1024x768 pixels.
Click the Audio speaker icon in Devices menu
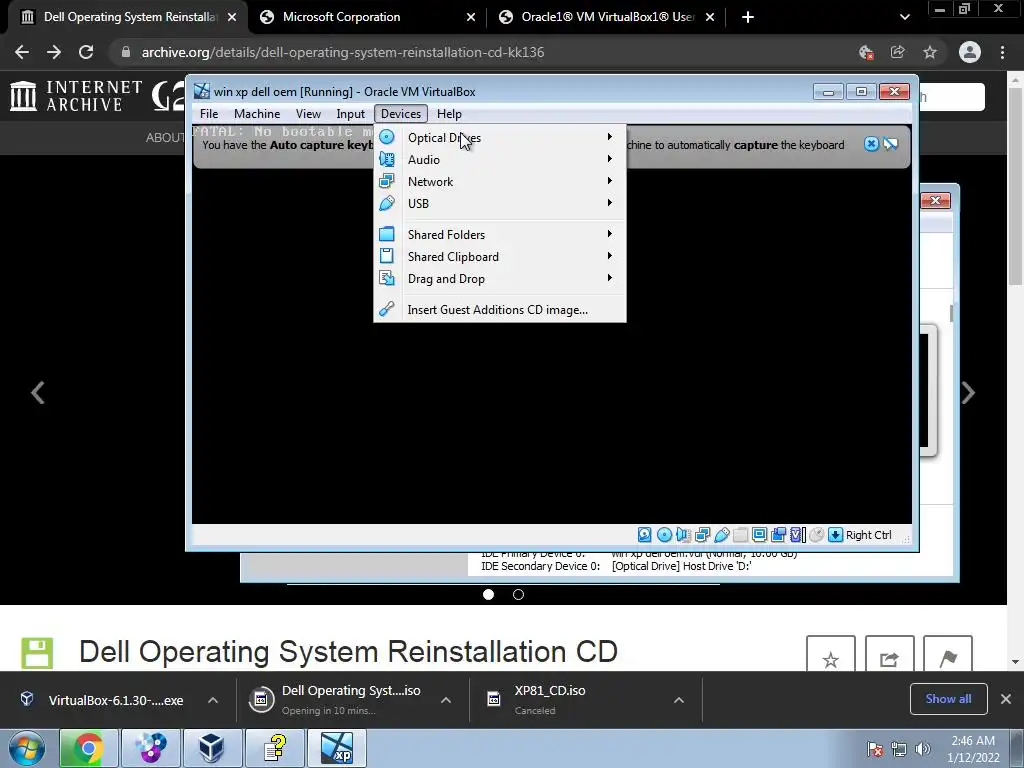387,159
